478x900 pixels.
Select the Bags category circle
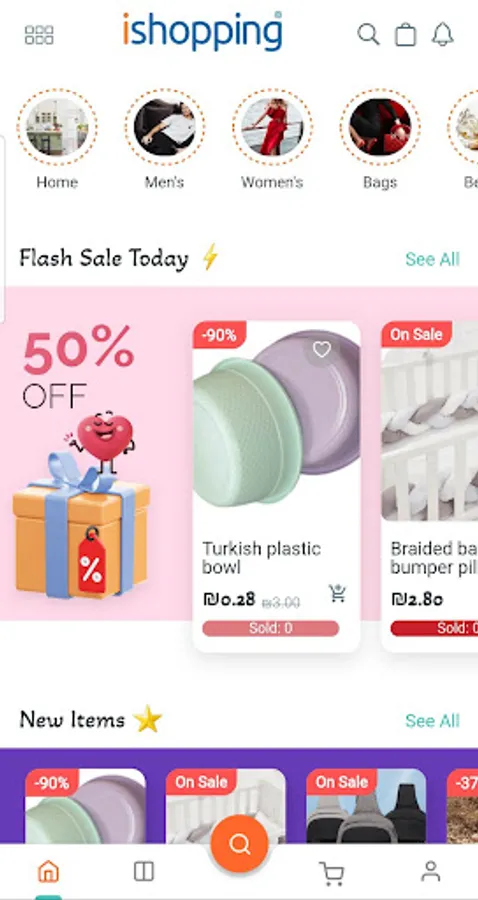[380, 127]
